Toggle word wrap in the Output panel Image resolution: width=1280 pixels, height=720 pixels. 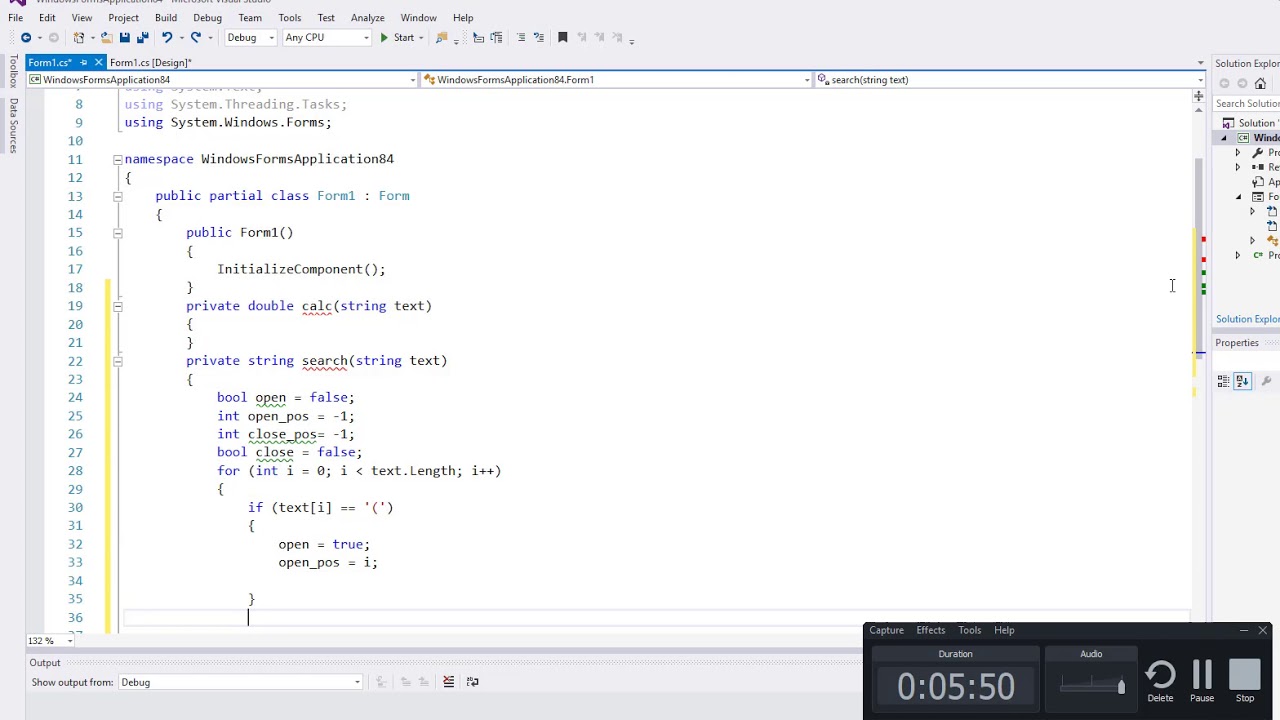472,682
